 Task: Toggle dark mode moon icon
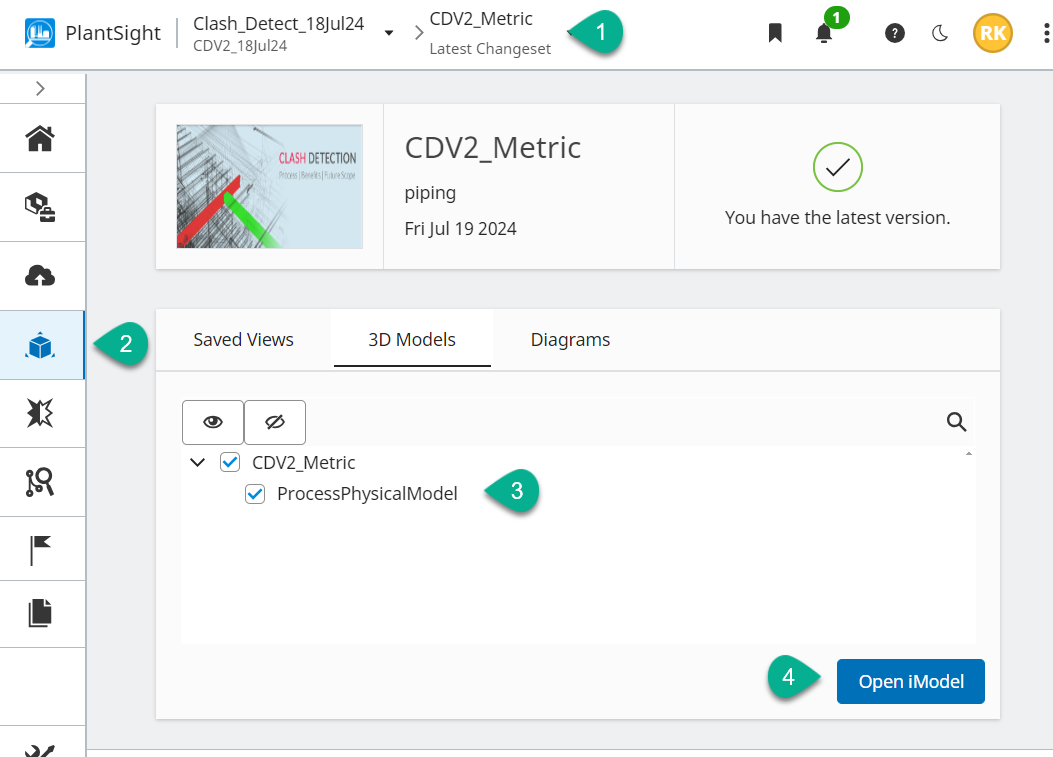click(x=940, y=33)
